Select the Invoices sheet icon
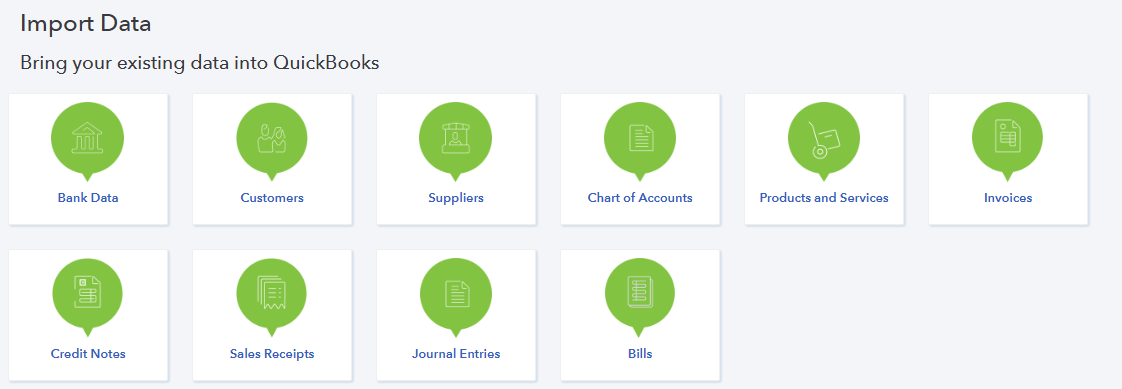 point(1008,138)
